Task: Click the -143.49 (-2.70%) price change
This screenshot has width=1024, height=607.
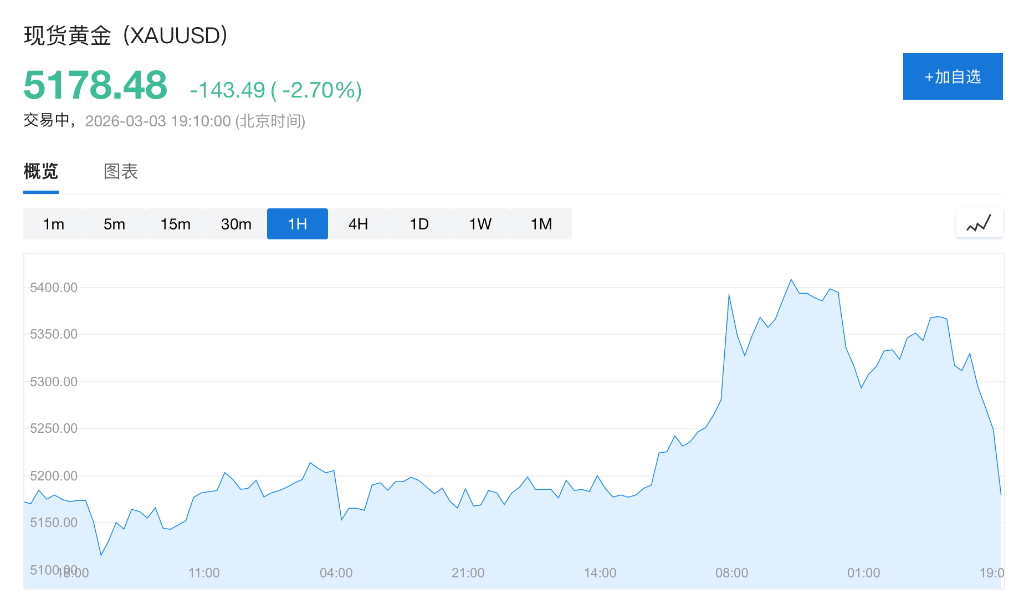Action: (276, 90)
